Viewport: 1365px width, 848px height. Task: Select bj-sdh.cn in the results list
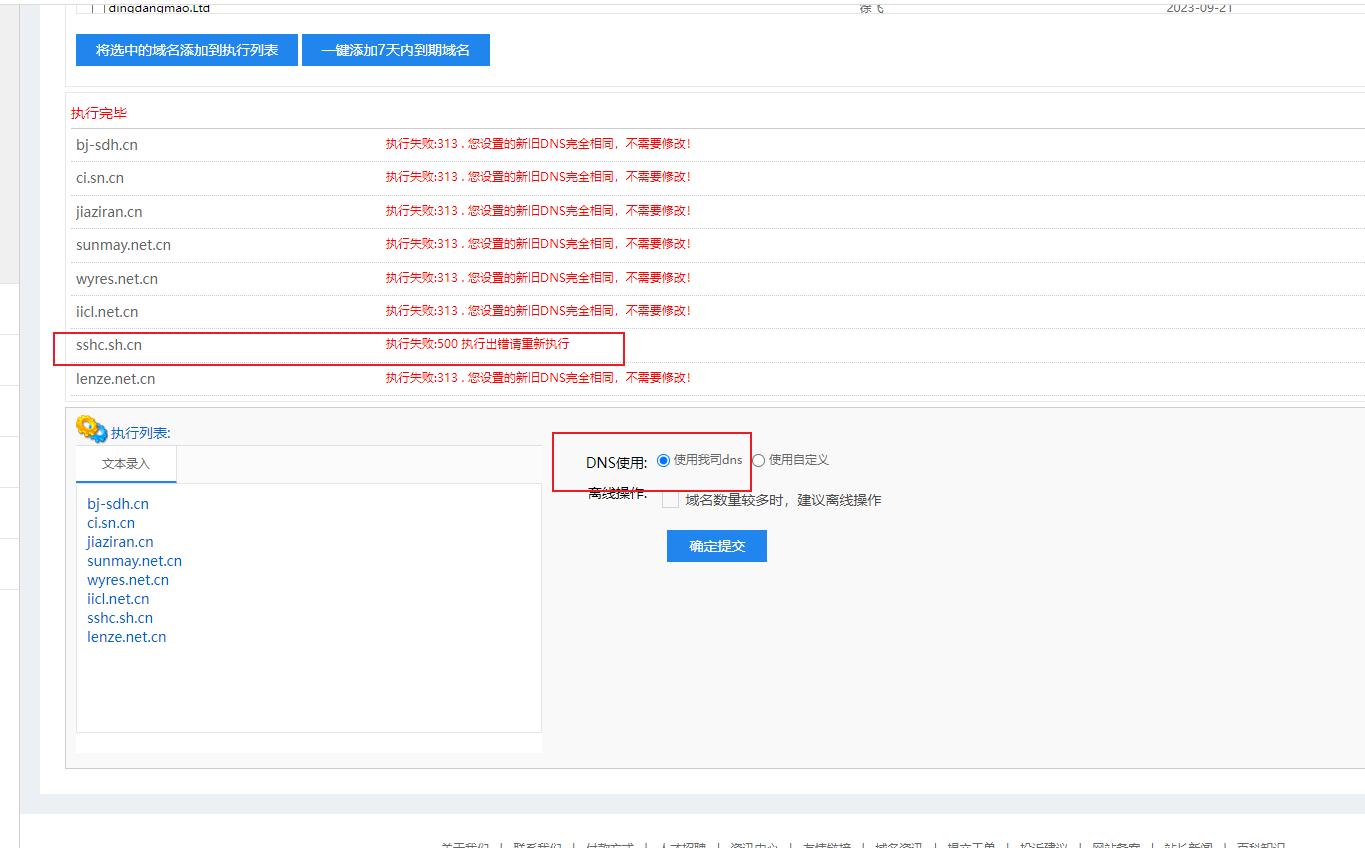point(107,145)
